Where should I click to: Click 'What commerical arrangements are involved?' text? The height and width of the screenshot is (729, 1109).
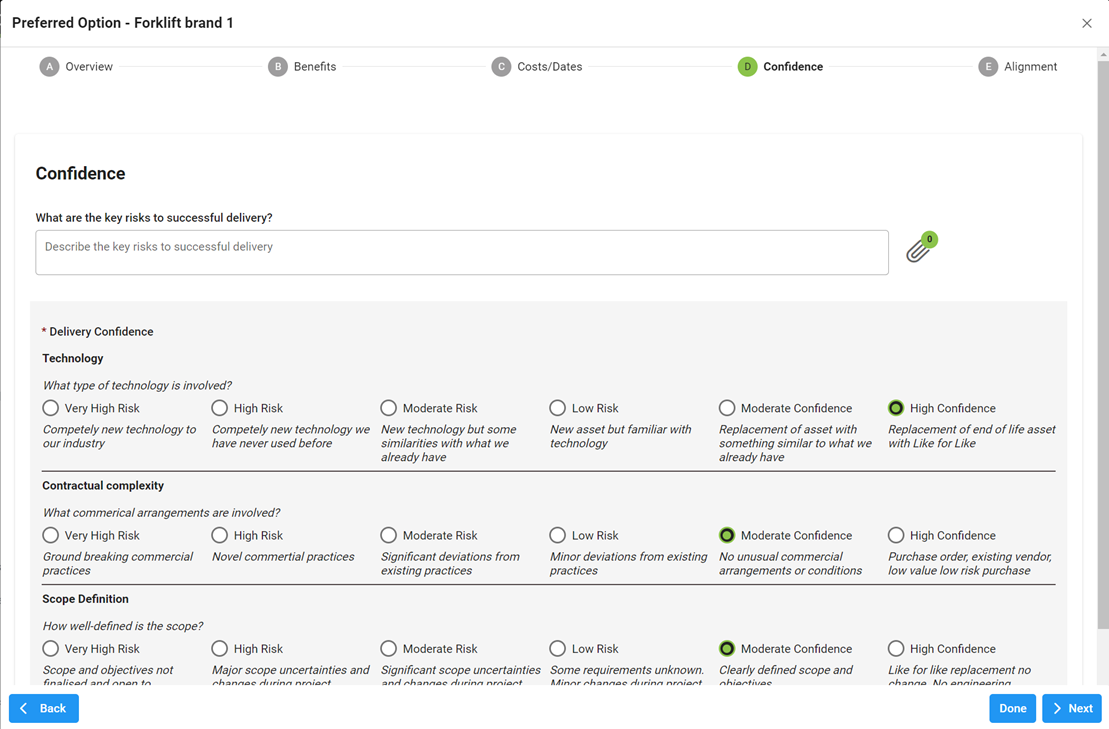[161, 513]
